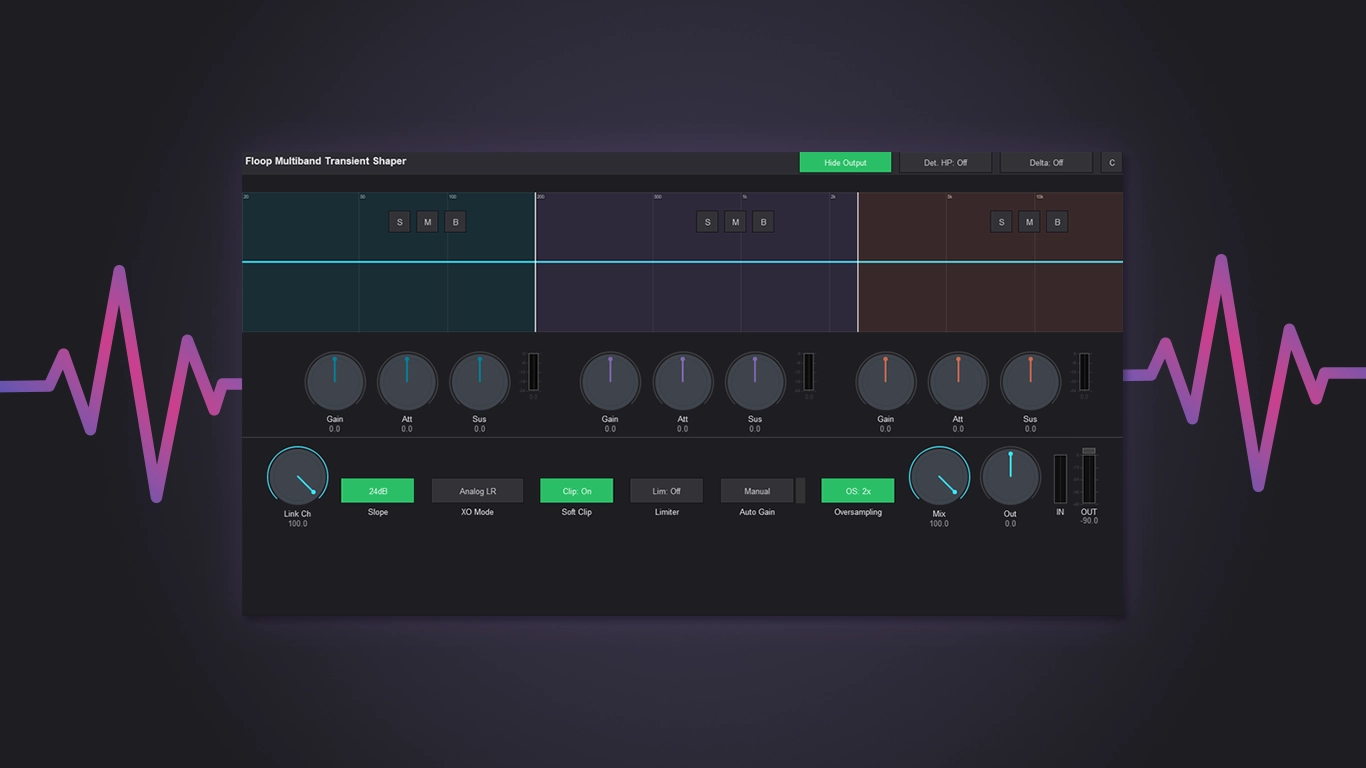Click the C button in header

(x=1111, y=162)
